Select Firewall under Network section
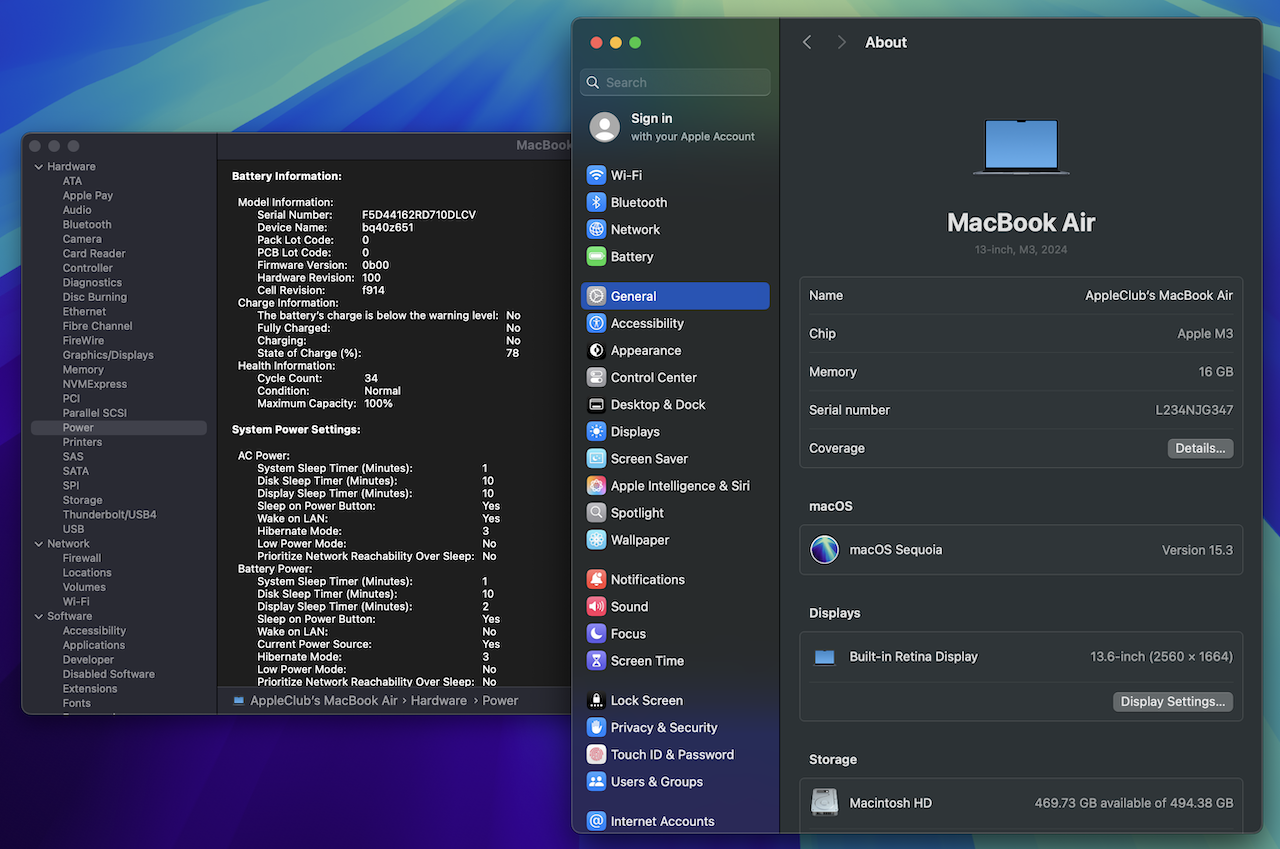1280x849 pixels. coord(82,558)
